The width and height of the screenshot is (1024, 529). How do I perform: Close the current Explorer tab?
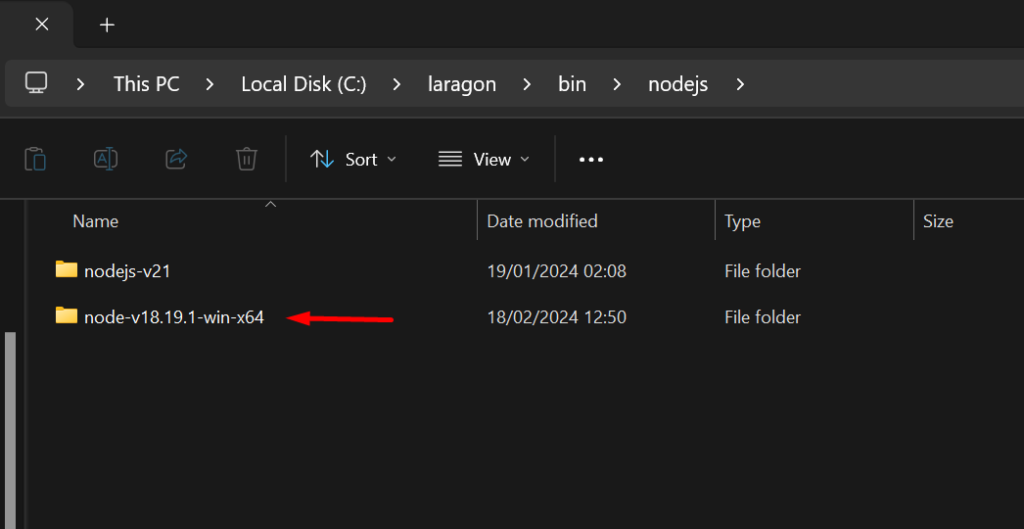point(41,25)
